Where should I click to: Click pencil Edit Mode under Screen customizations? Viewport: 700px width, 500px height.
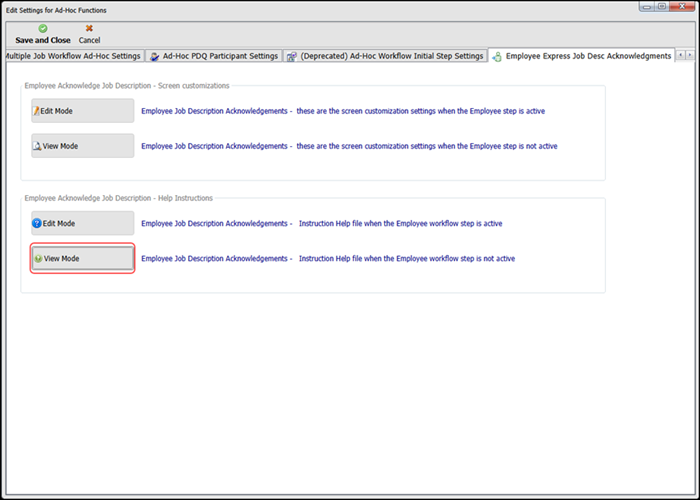(x=82, y=111)
